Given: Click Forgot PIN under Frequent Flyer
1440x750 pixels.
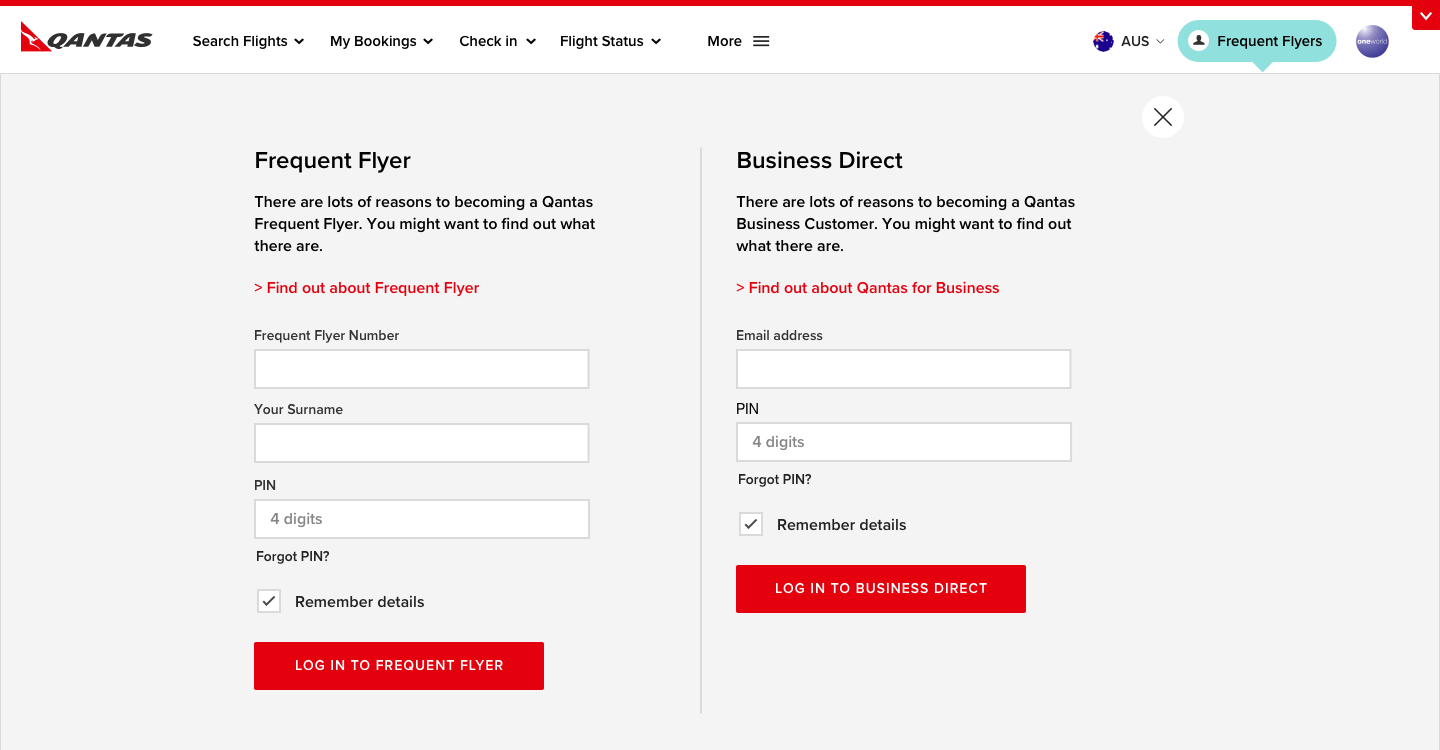Looking at the screenshot, I should point(293,556).
